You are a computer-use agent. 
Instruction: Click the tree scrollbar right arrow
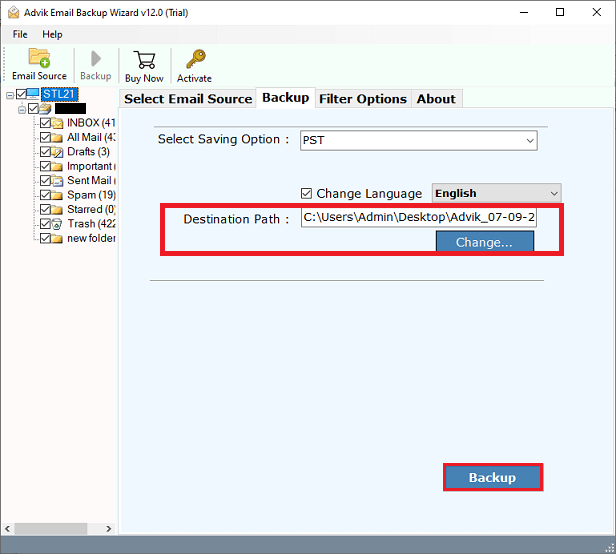click(109, 528)
